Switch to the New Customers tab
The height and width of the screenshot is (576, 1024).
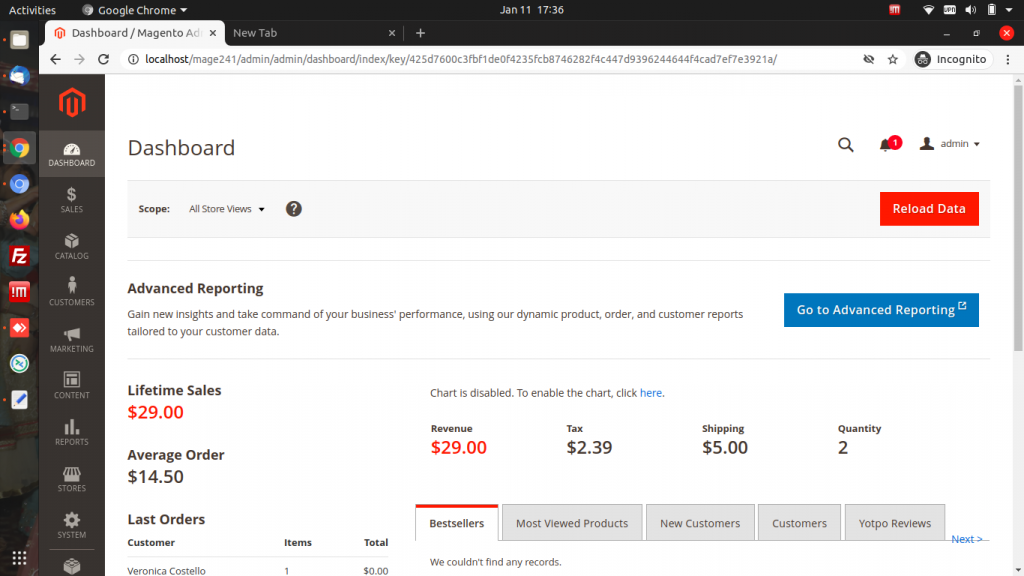[700, 522]
